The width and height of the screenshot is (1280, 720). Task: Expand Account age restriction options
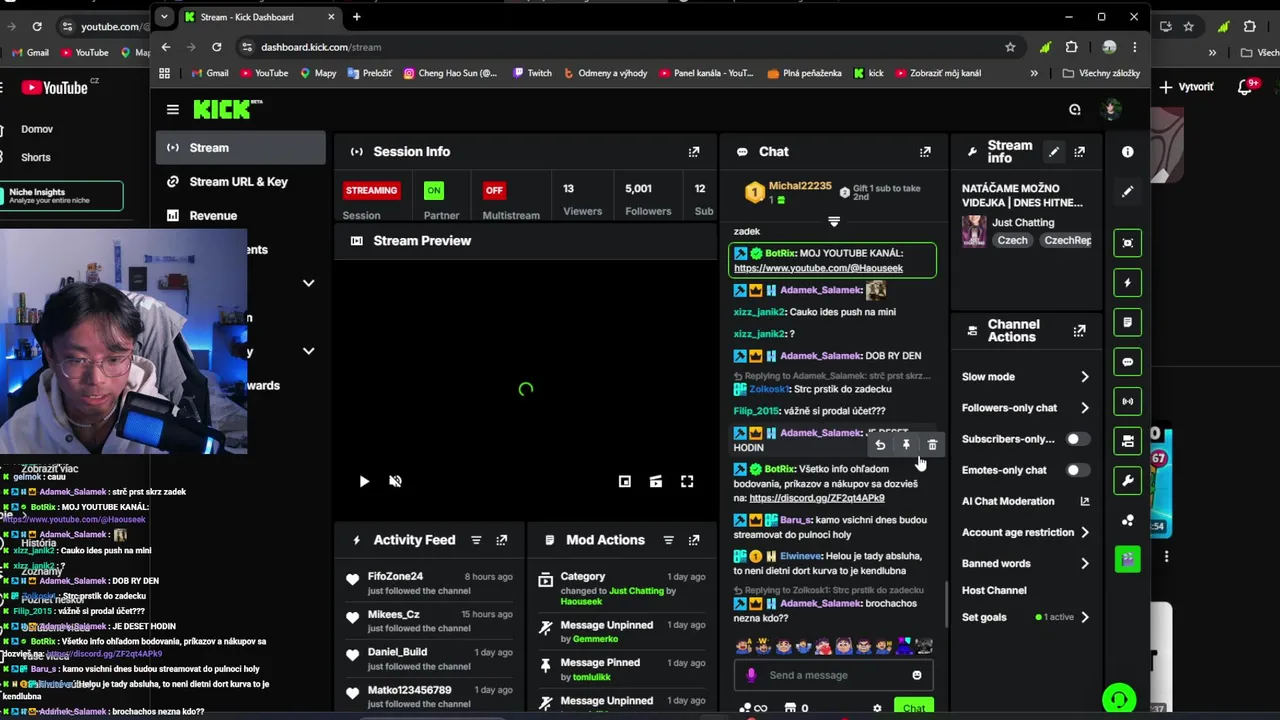[x=1085, y=533]
